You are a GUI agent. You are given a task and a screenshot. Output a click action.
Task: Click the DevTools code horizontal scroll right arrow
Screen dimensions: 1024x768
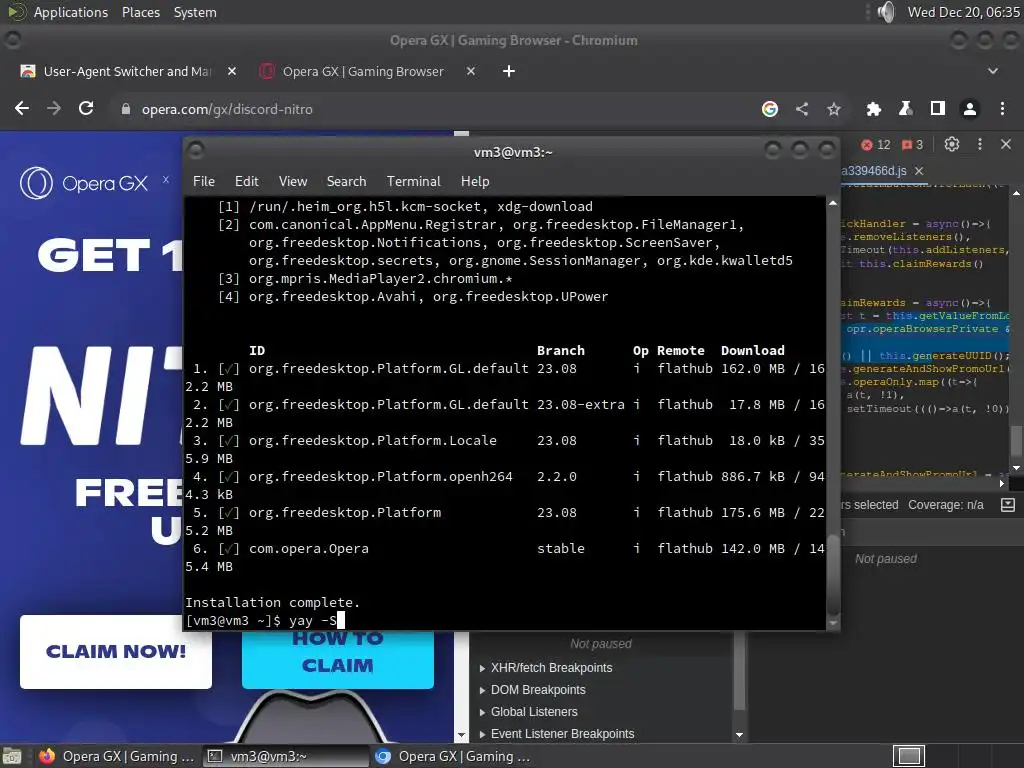(1002, 483)
